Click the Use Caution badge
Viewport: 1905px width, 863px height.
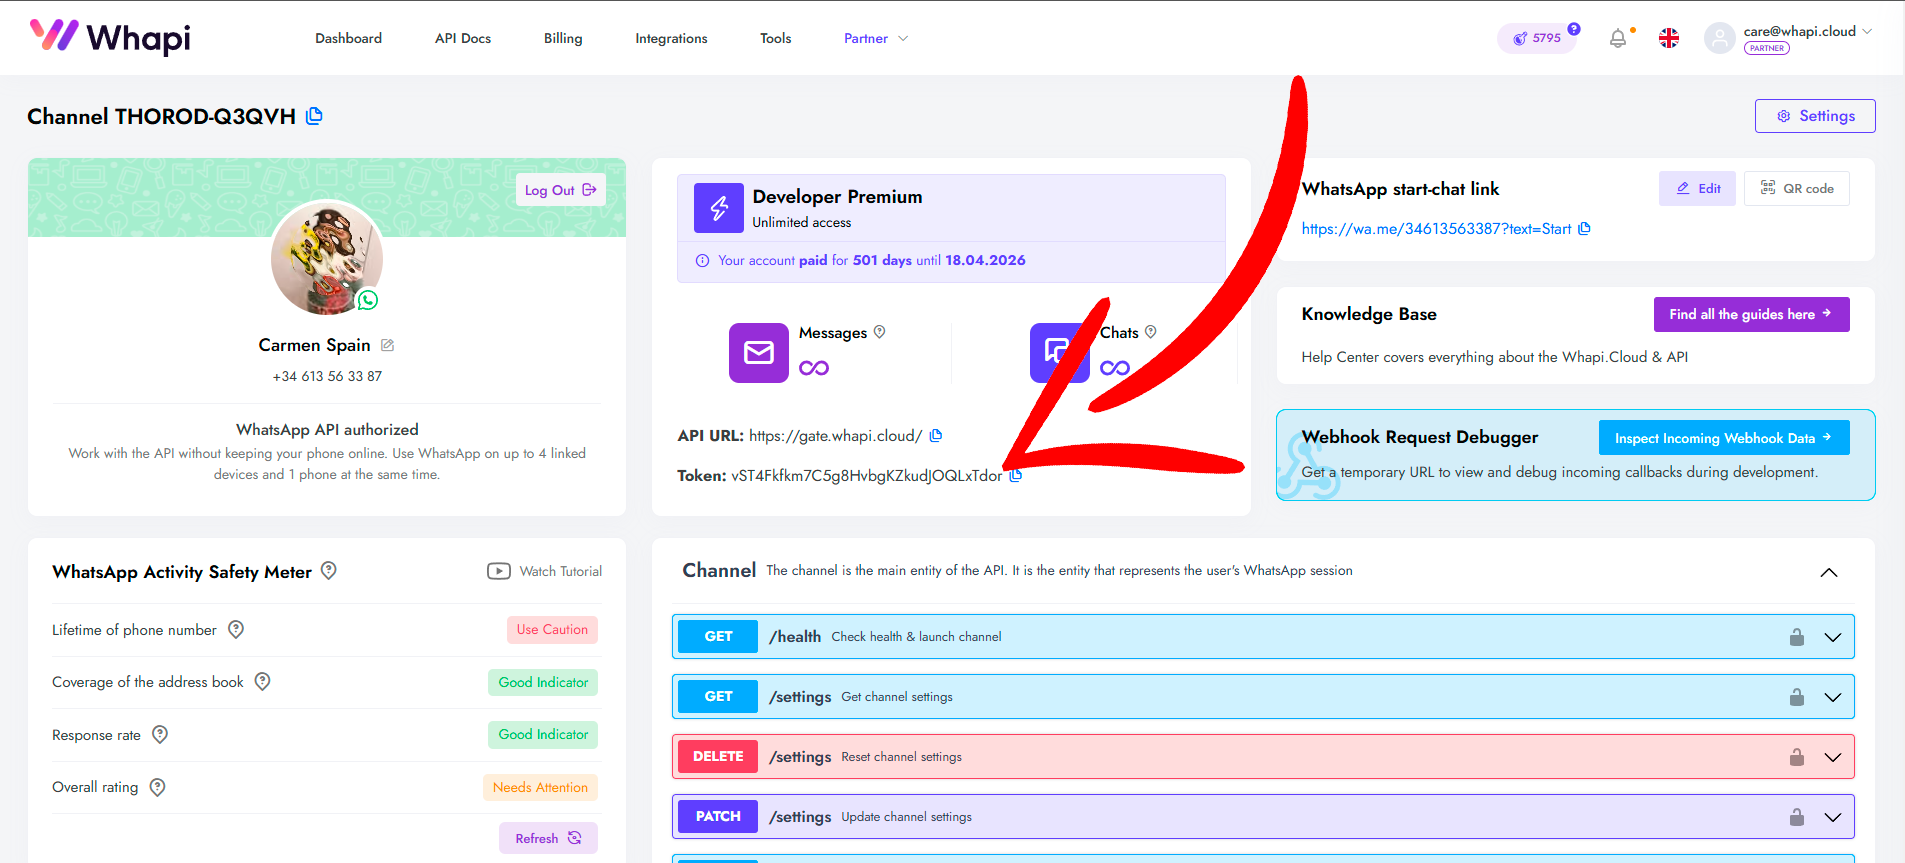click(x=552, y=629)
